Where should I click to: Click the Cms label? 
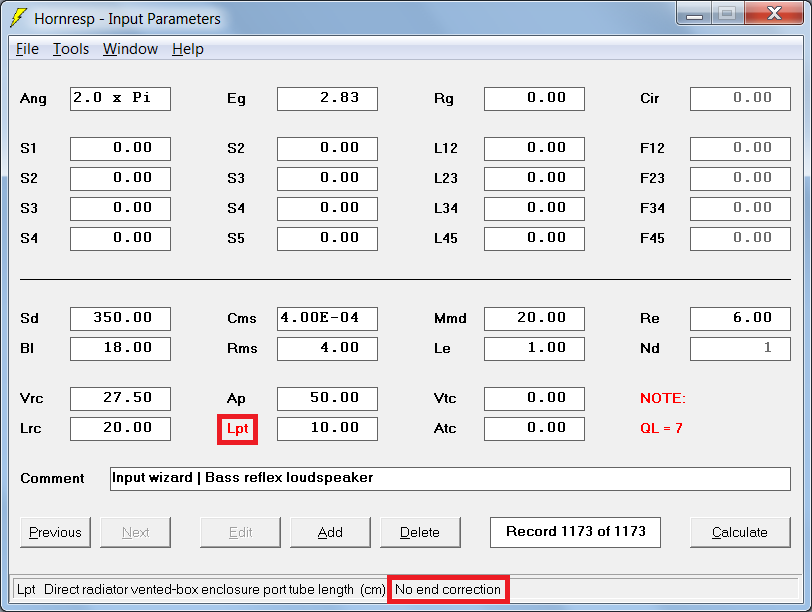coord(242,319)
